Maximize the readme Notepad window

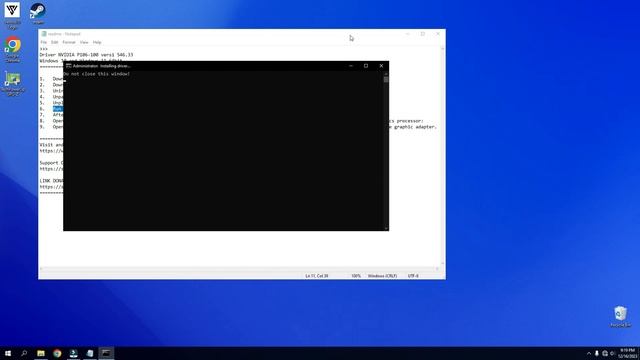[422, 34]
